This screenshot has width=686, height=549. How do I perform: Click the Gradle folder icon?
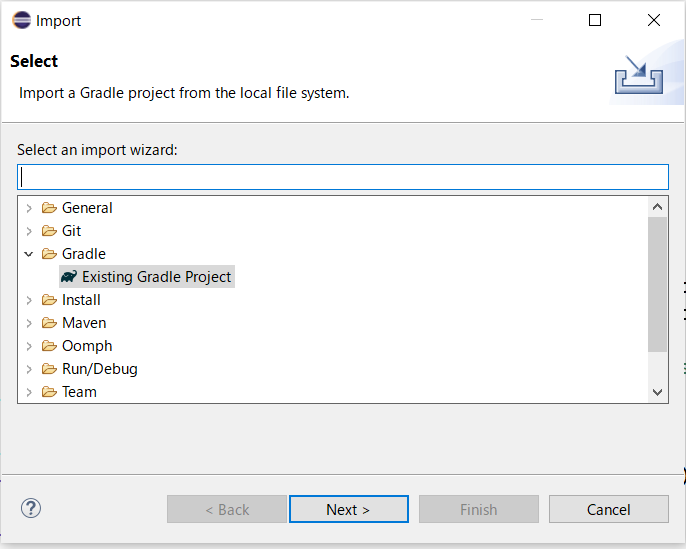tap(49, 254)
